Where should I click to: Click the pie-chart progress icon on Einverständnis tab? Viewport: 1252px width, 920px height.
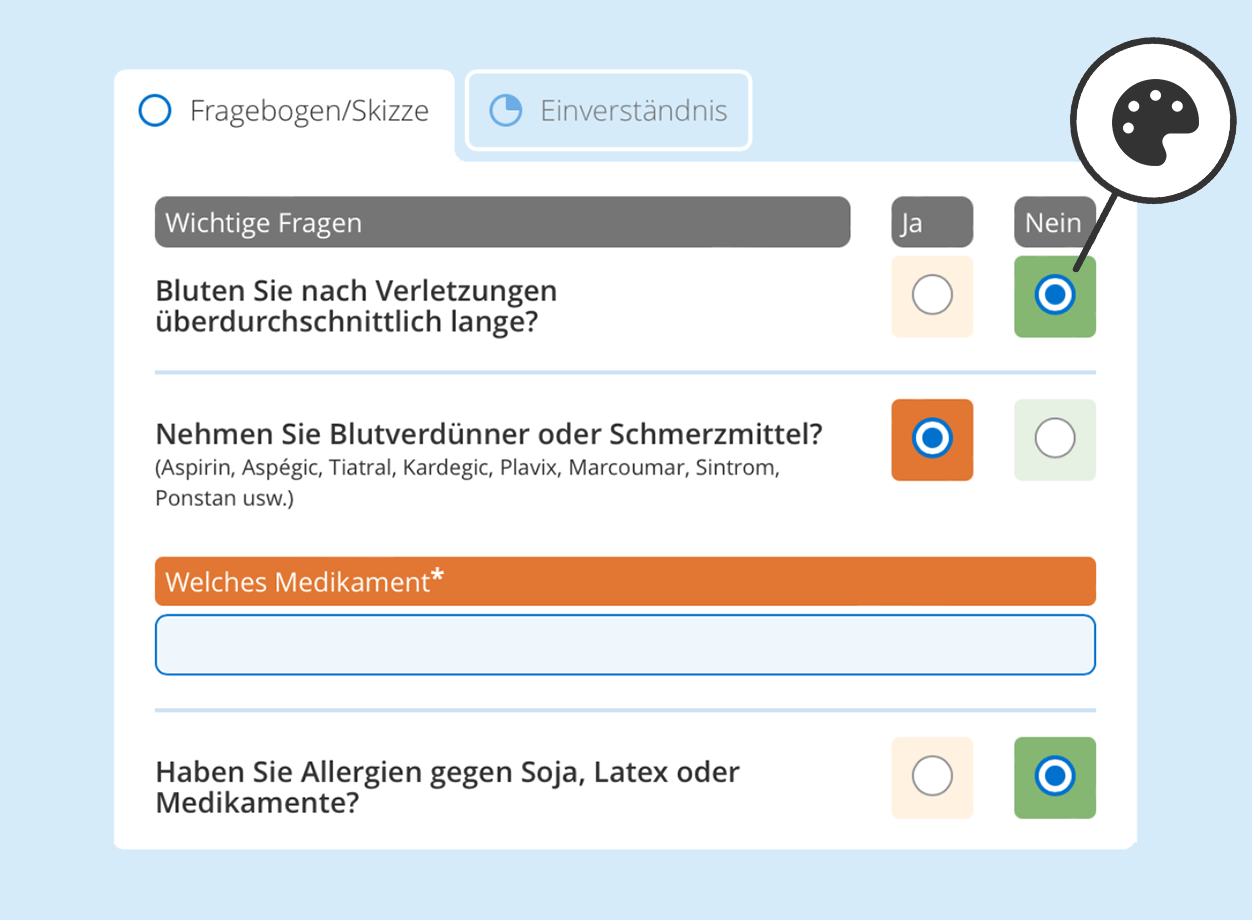pyautogui.click(x=508, y=110)
